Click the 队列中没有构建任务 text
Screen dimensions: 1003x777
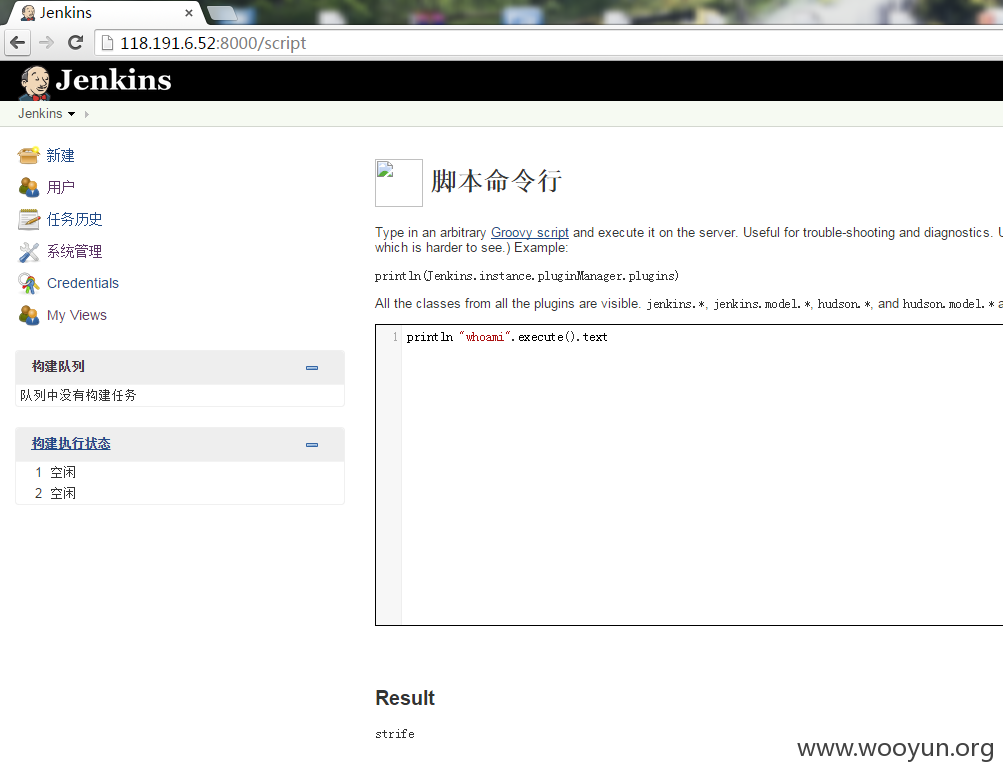tap(78, 395)
